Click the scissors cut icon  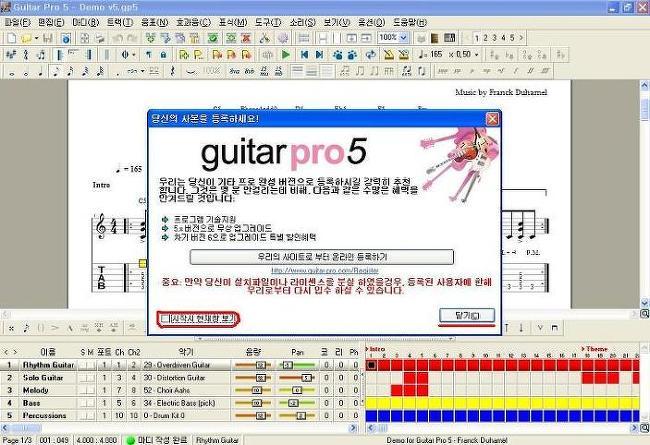264,38
